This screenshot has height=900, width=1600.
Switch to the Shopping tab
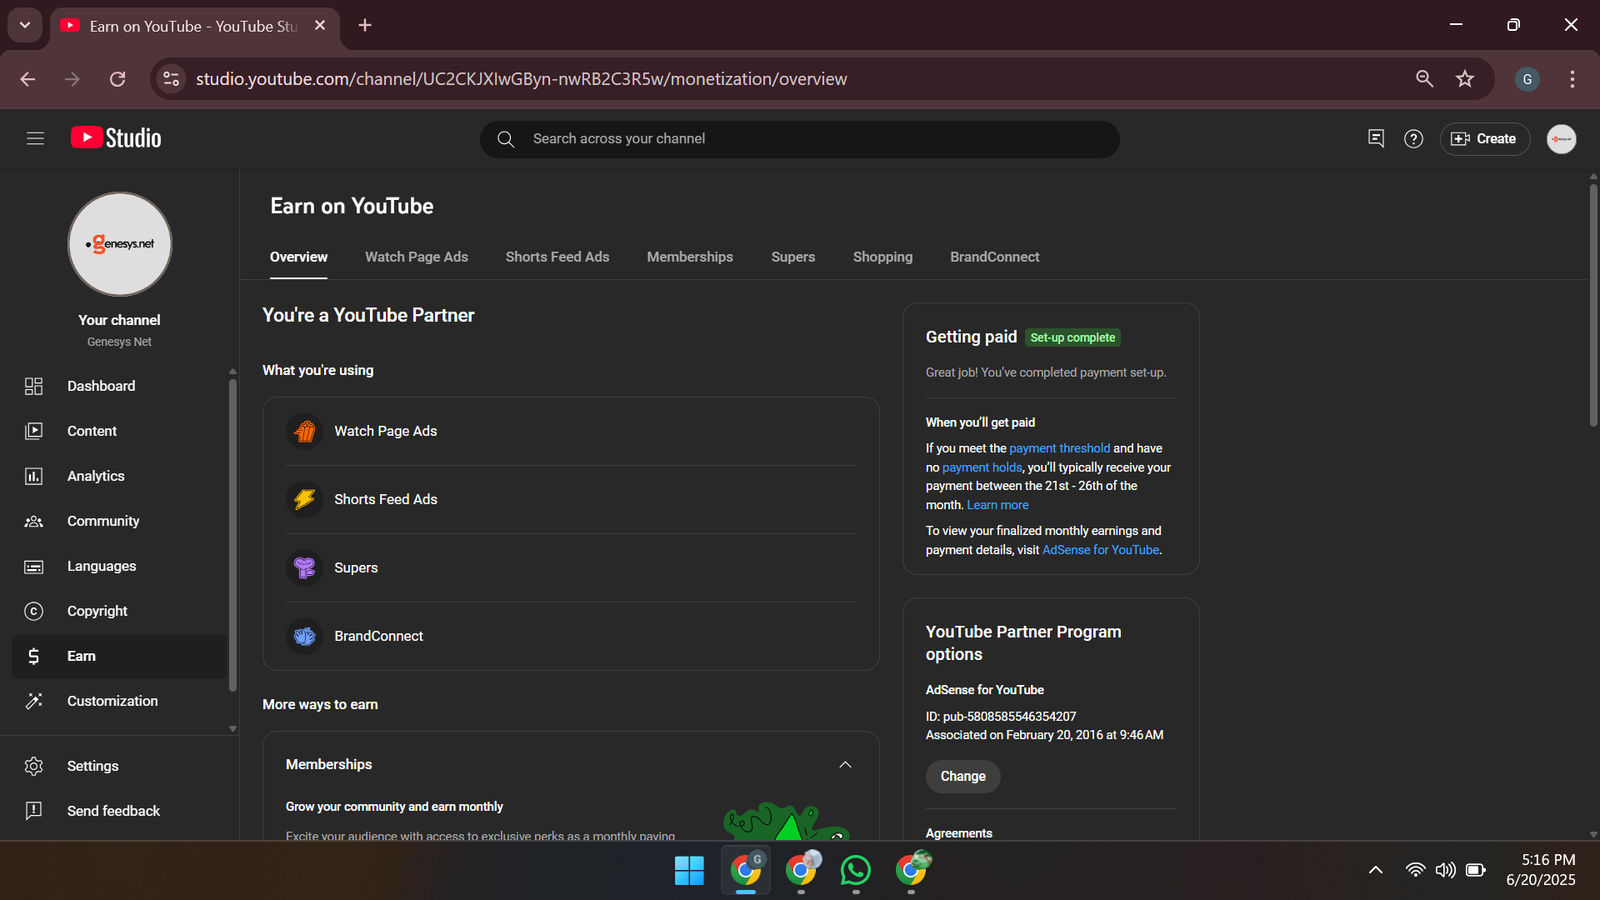coord(883,257)
